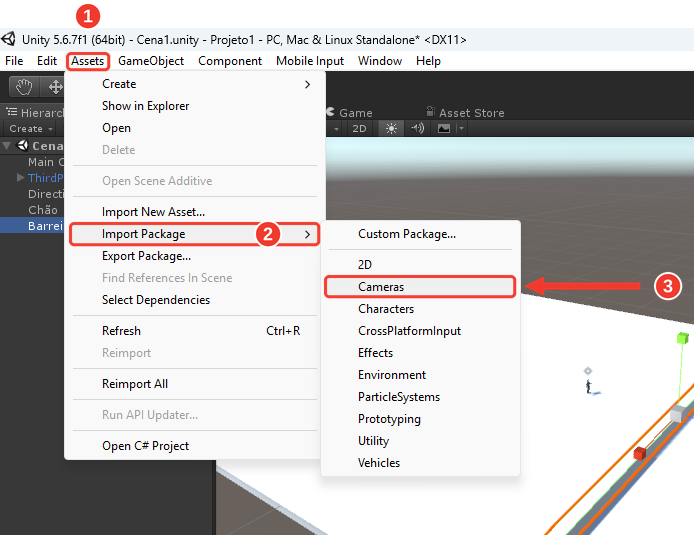Select the Move tool icon
694x535 pixels.
point(54,86)
